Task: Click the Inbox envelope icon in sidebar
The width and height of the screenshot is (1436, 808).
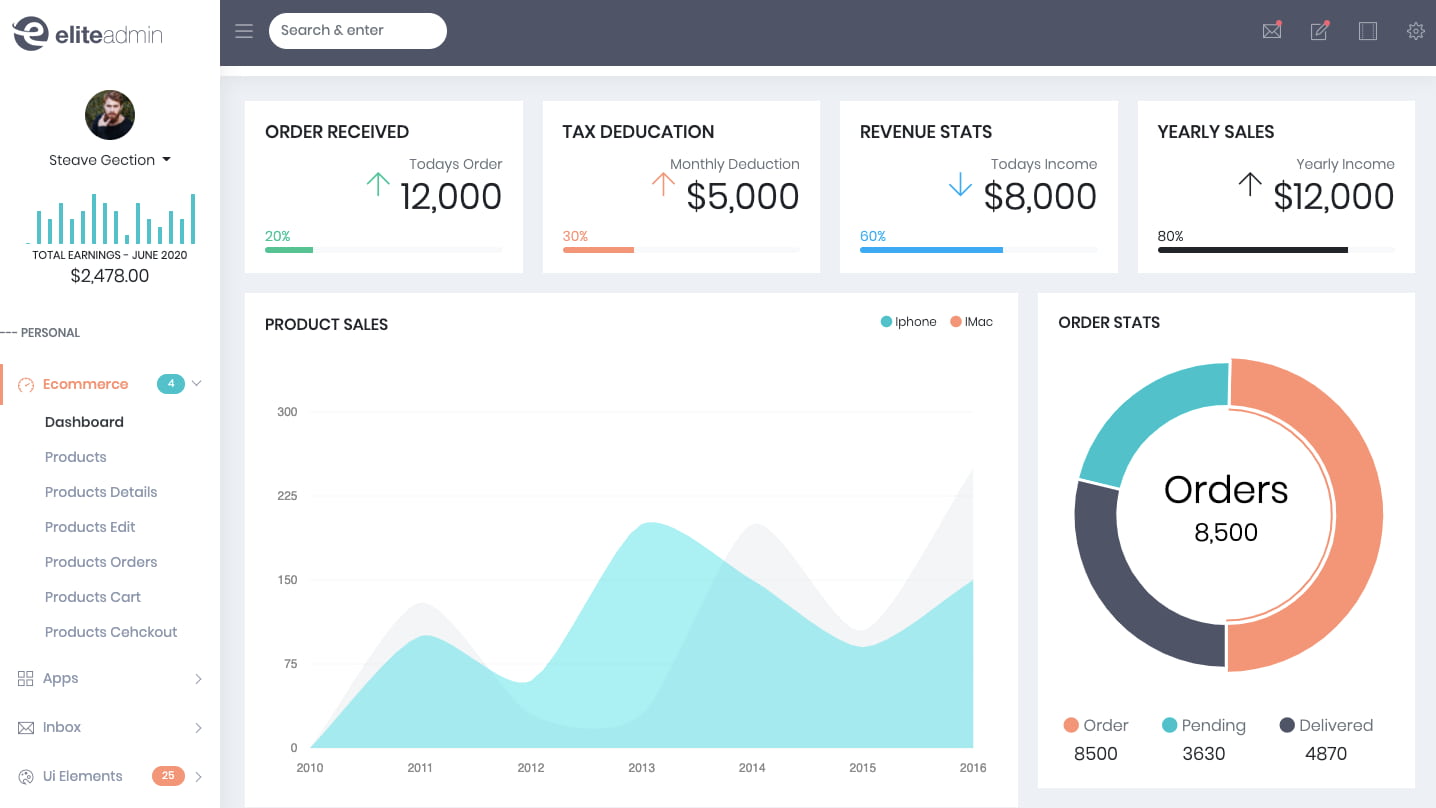Action: [x=25, y=727]
